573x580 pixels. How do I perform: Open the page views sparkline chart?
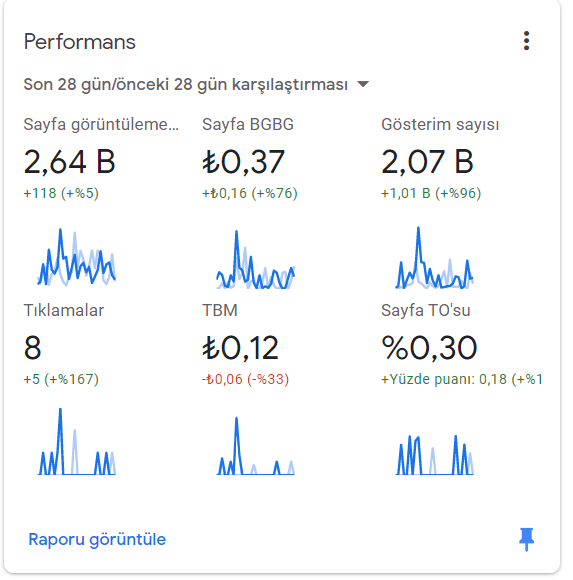pyautogui.click(x=77, y=257)
